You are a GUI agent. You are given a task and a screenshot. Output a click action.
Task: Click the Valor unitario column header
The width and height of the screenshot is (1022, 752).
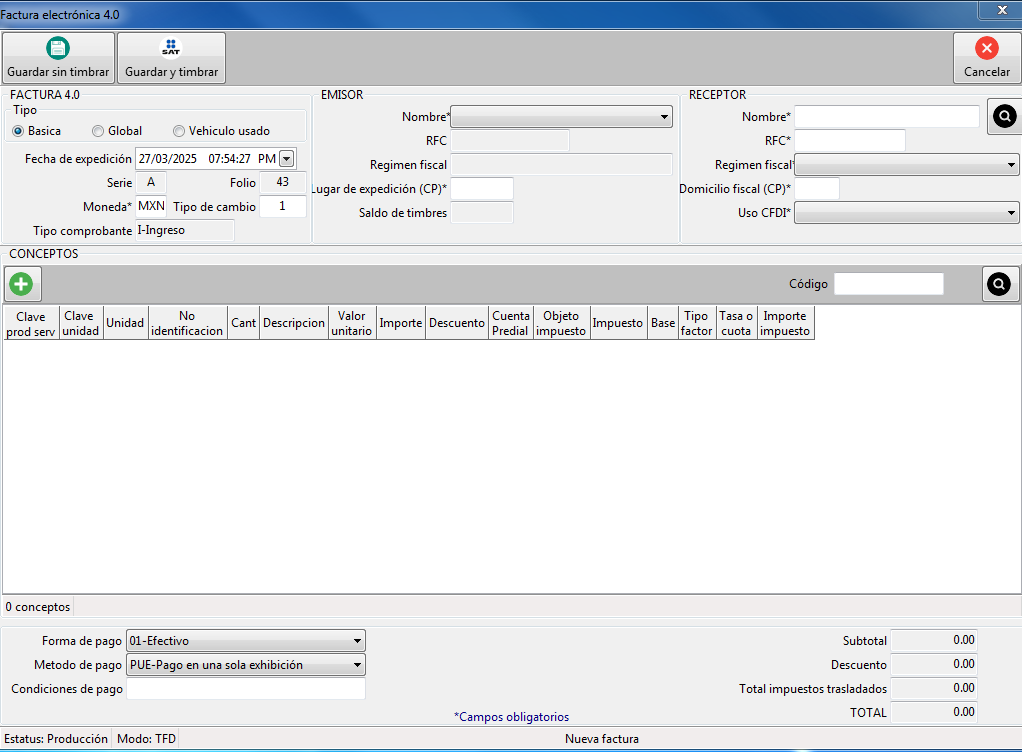(352, 323)
